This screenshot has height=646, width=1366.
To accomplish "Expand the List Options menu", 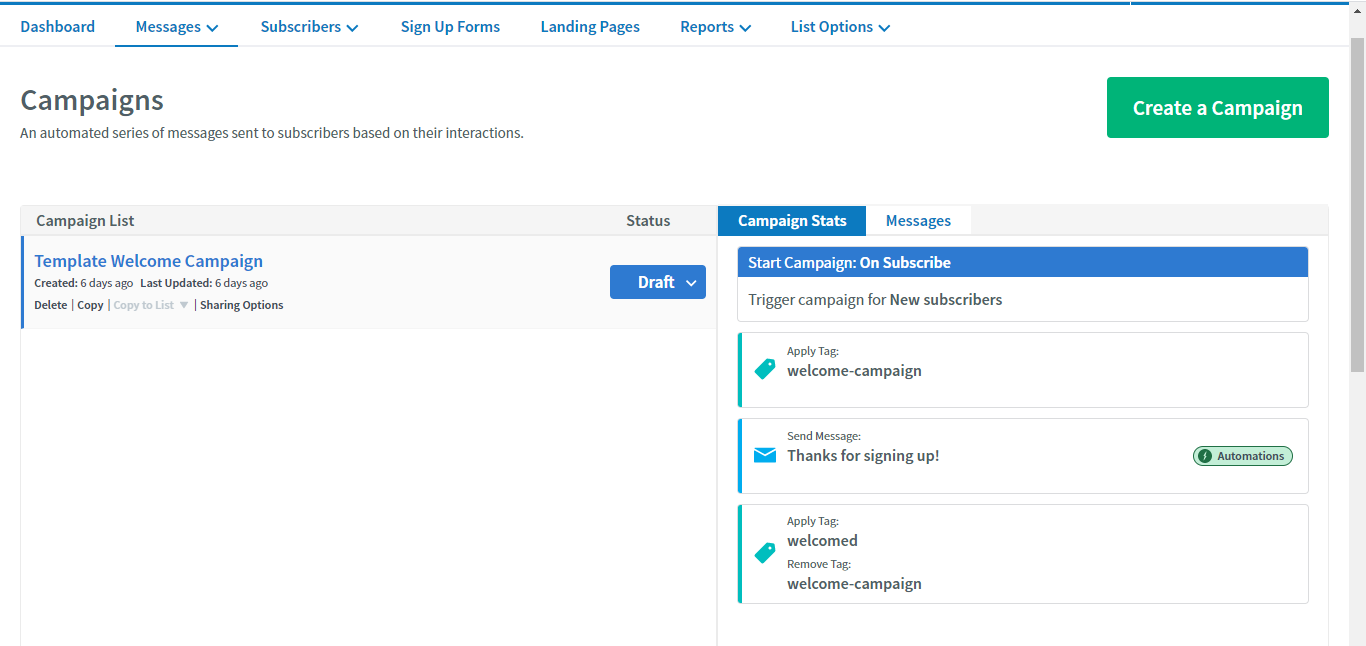I will click(840, 27).
